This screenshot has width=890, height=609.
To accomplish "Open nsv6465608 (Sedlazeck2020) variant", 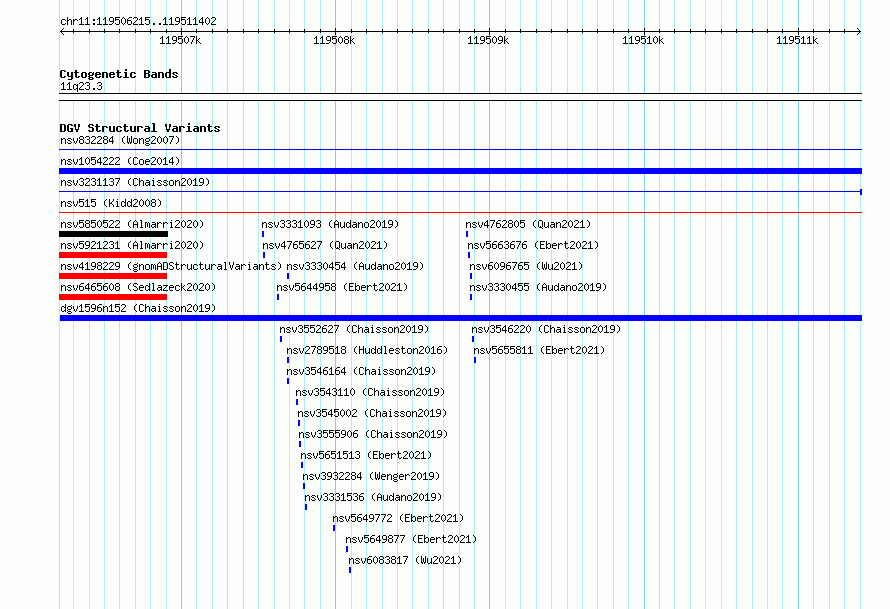I will (138, 287).
